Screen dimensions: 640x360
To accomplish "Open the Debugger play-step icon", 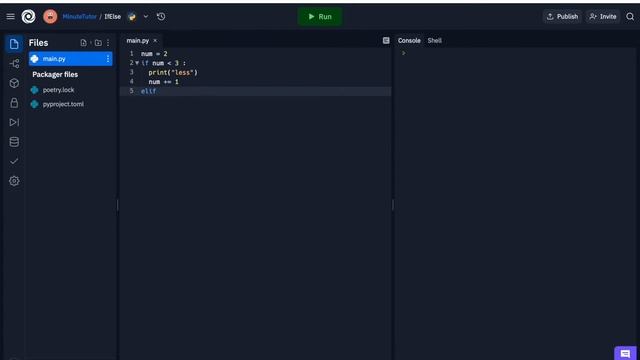I will coord(14,122).
